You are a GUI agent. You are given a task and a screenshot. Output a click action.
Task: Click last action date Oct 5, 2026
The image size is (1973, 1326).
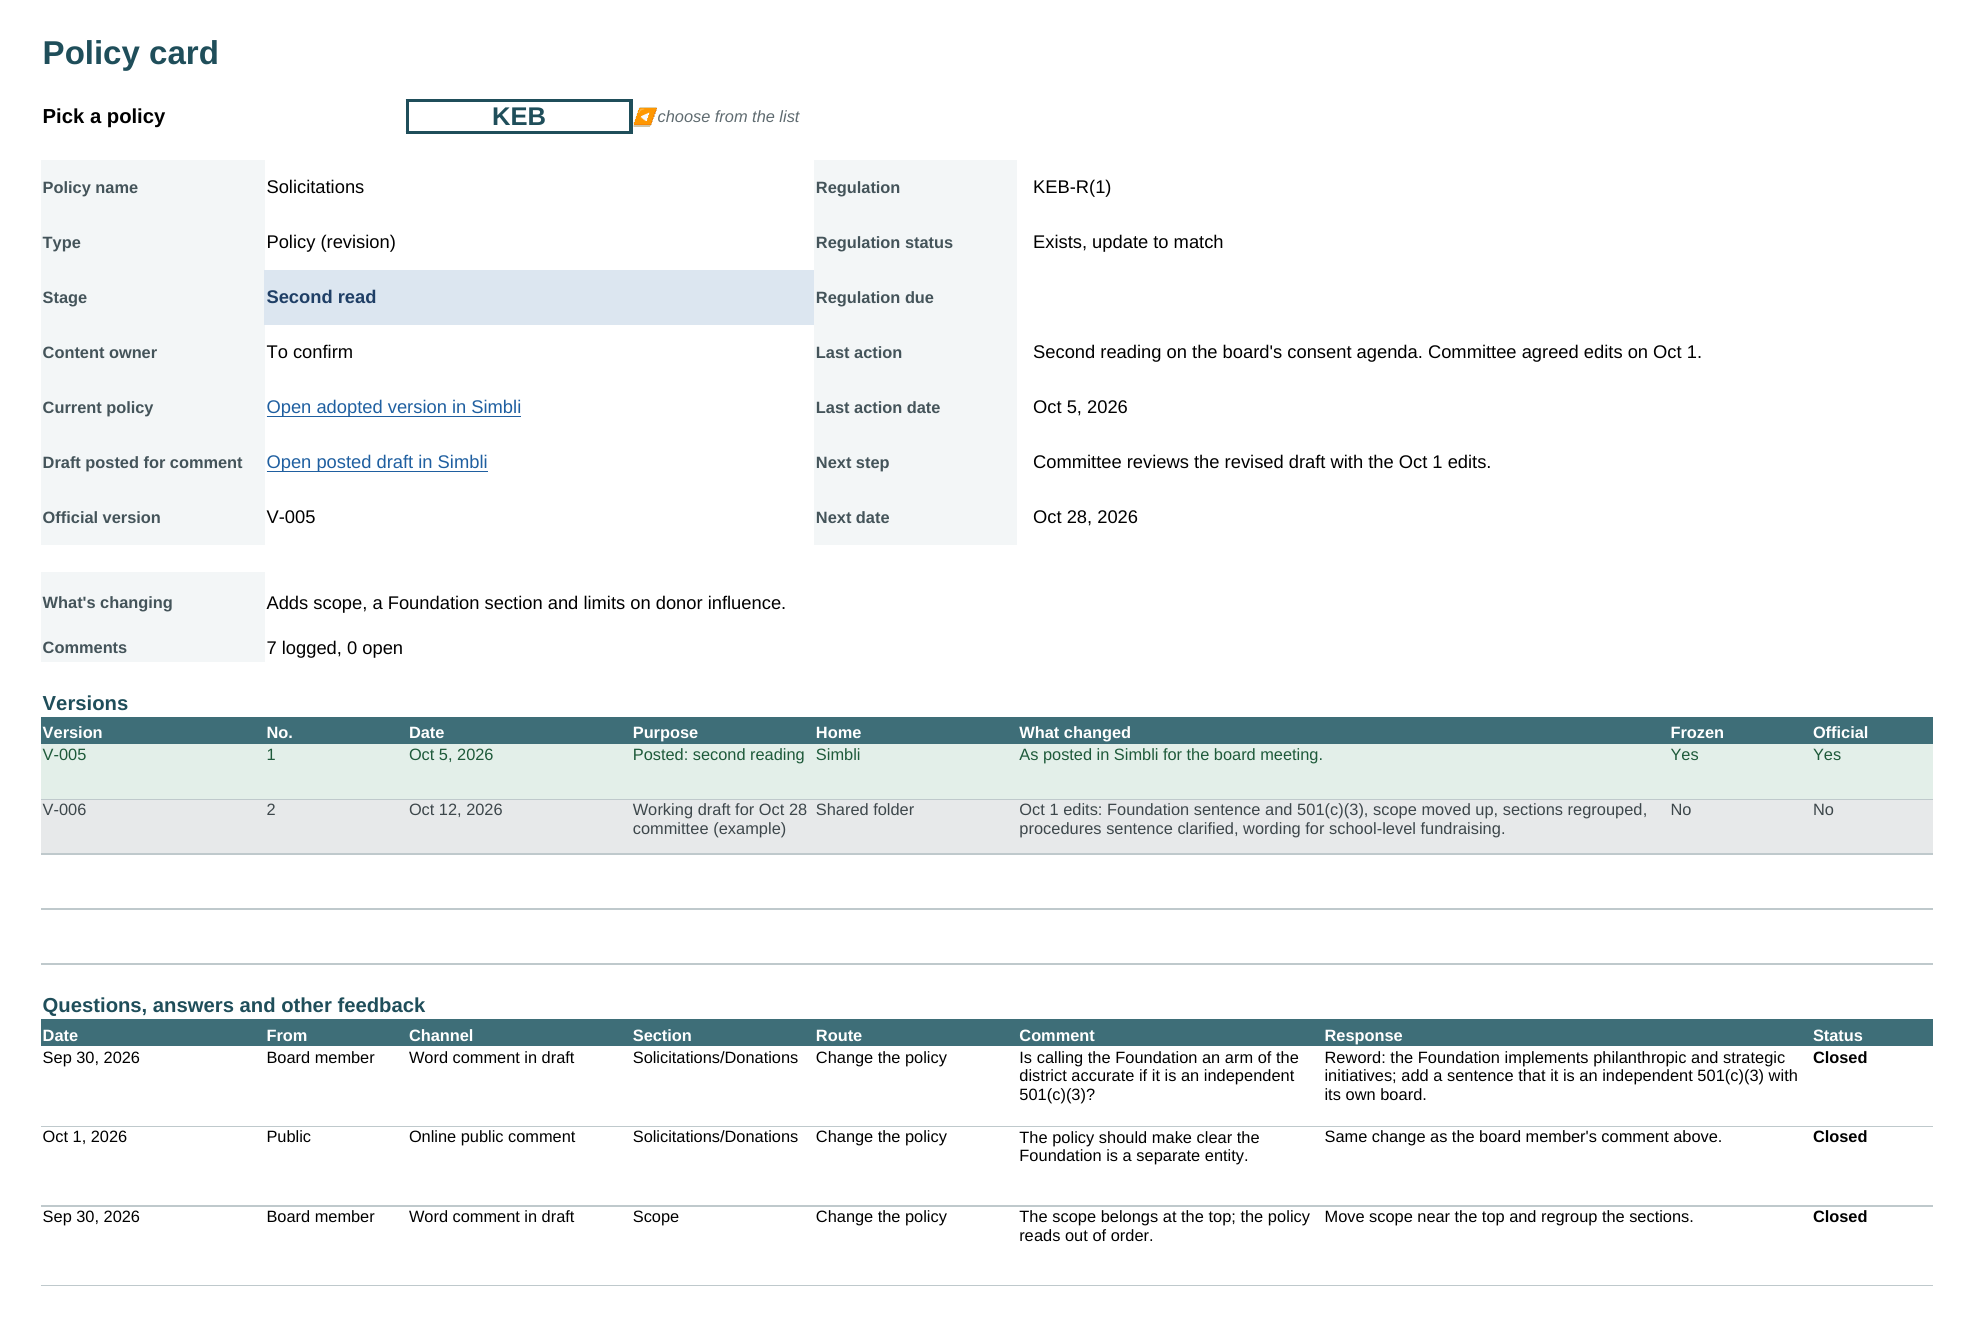1080,407
